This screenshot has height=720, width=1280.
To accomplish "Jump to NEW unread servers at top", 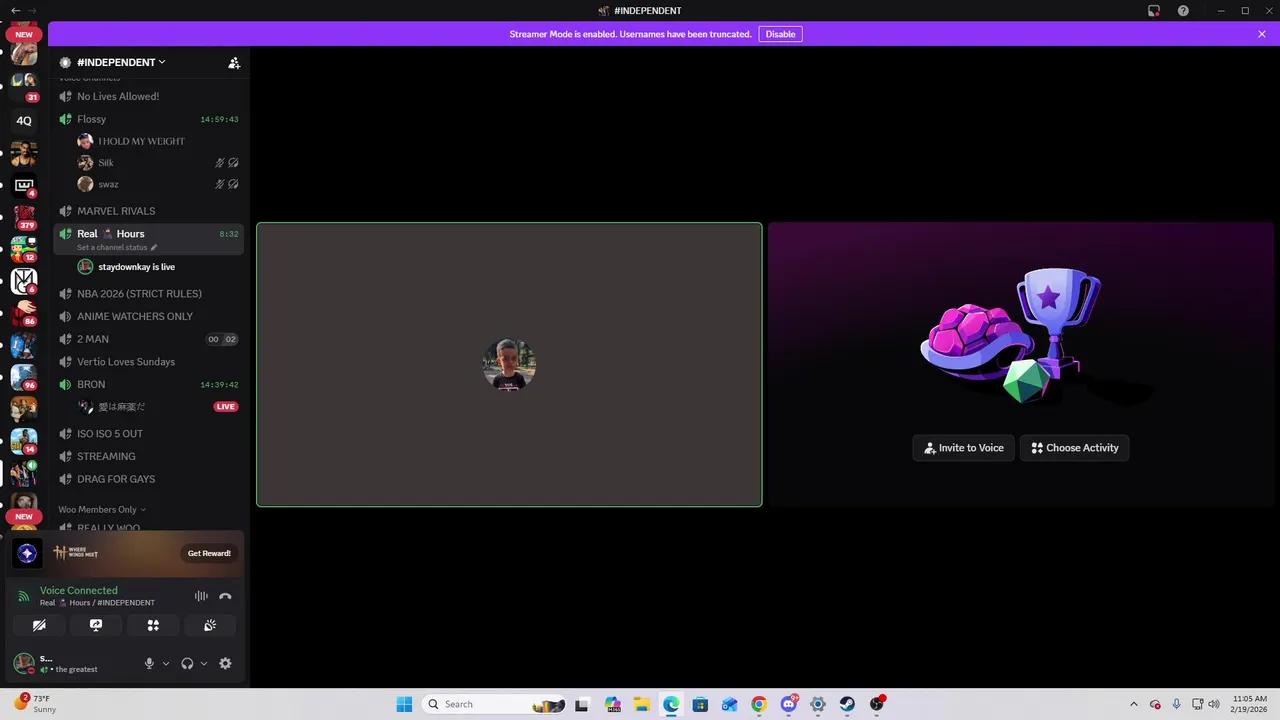I will (x=24, y=34).
